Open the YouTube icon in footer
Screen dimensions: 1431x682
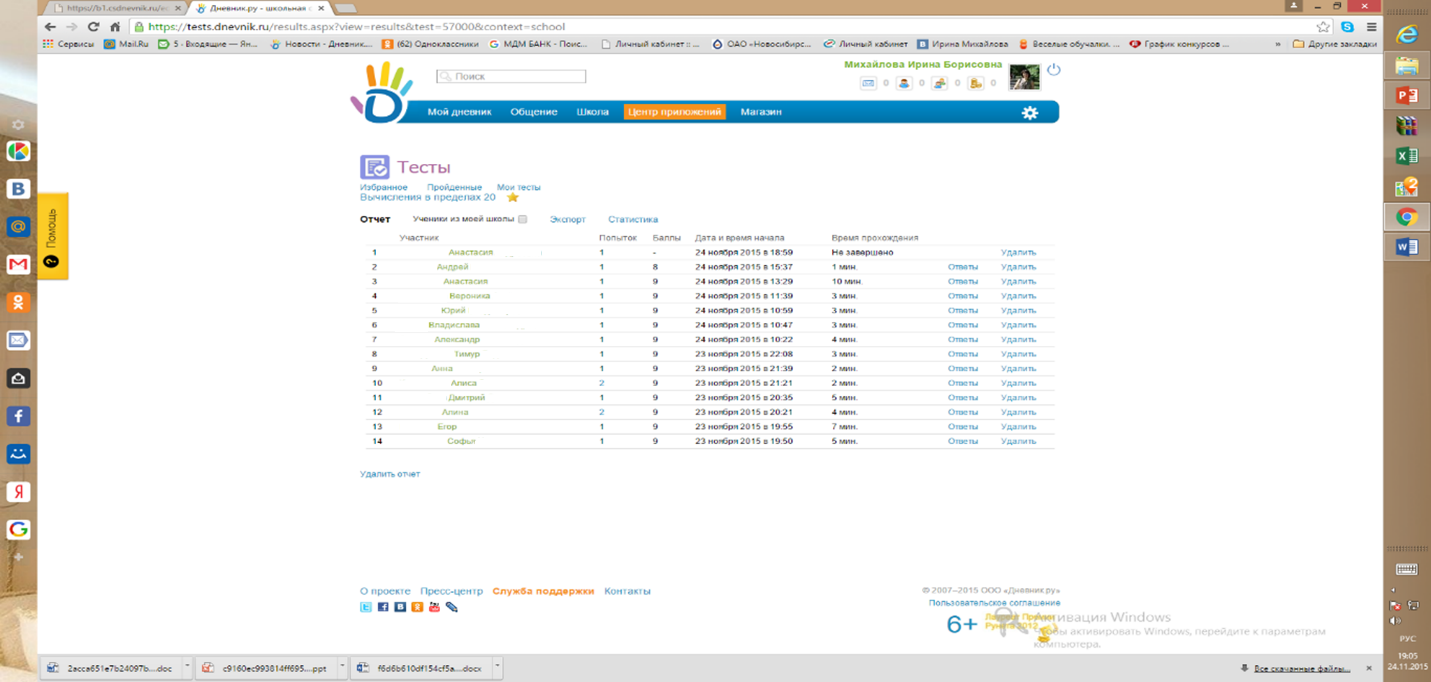point(434,607)
